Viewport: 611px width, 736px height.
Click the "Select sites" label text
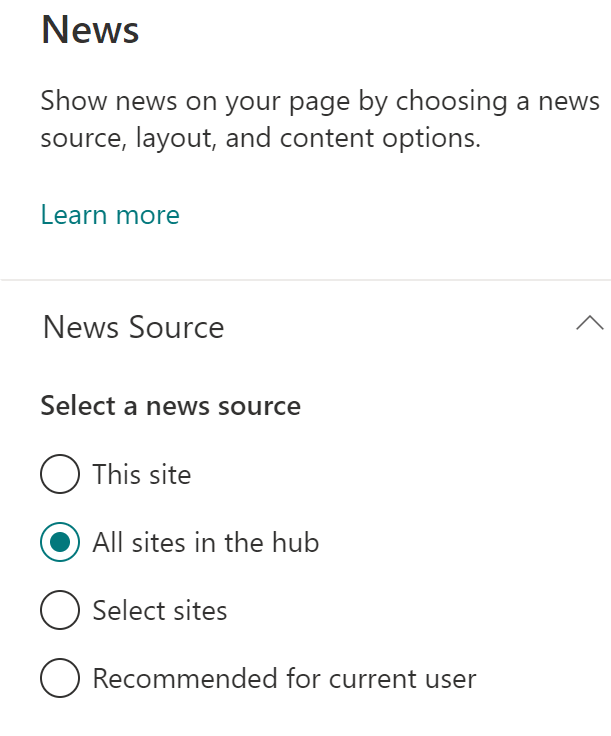pyautogui.click(x=159, y=610)
